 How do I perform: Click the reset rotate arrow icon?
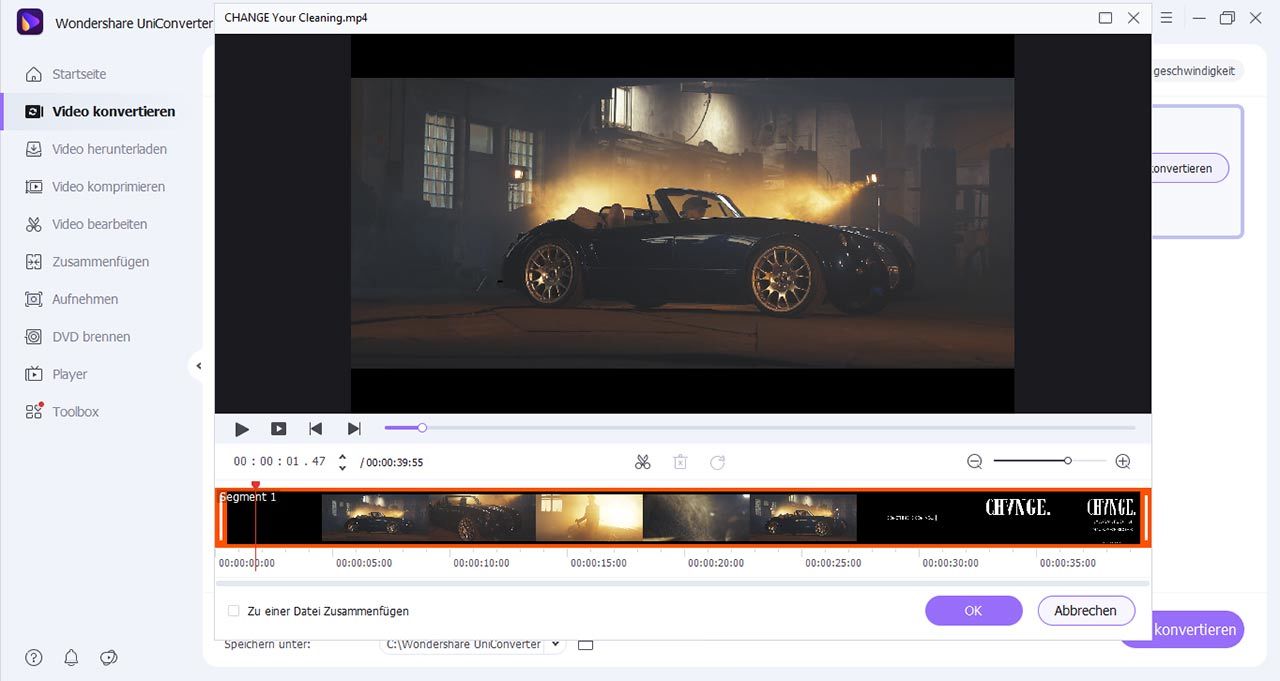[x=717, y=462]
